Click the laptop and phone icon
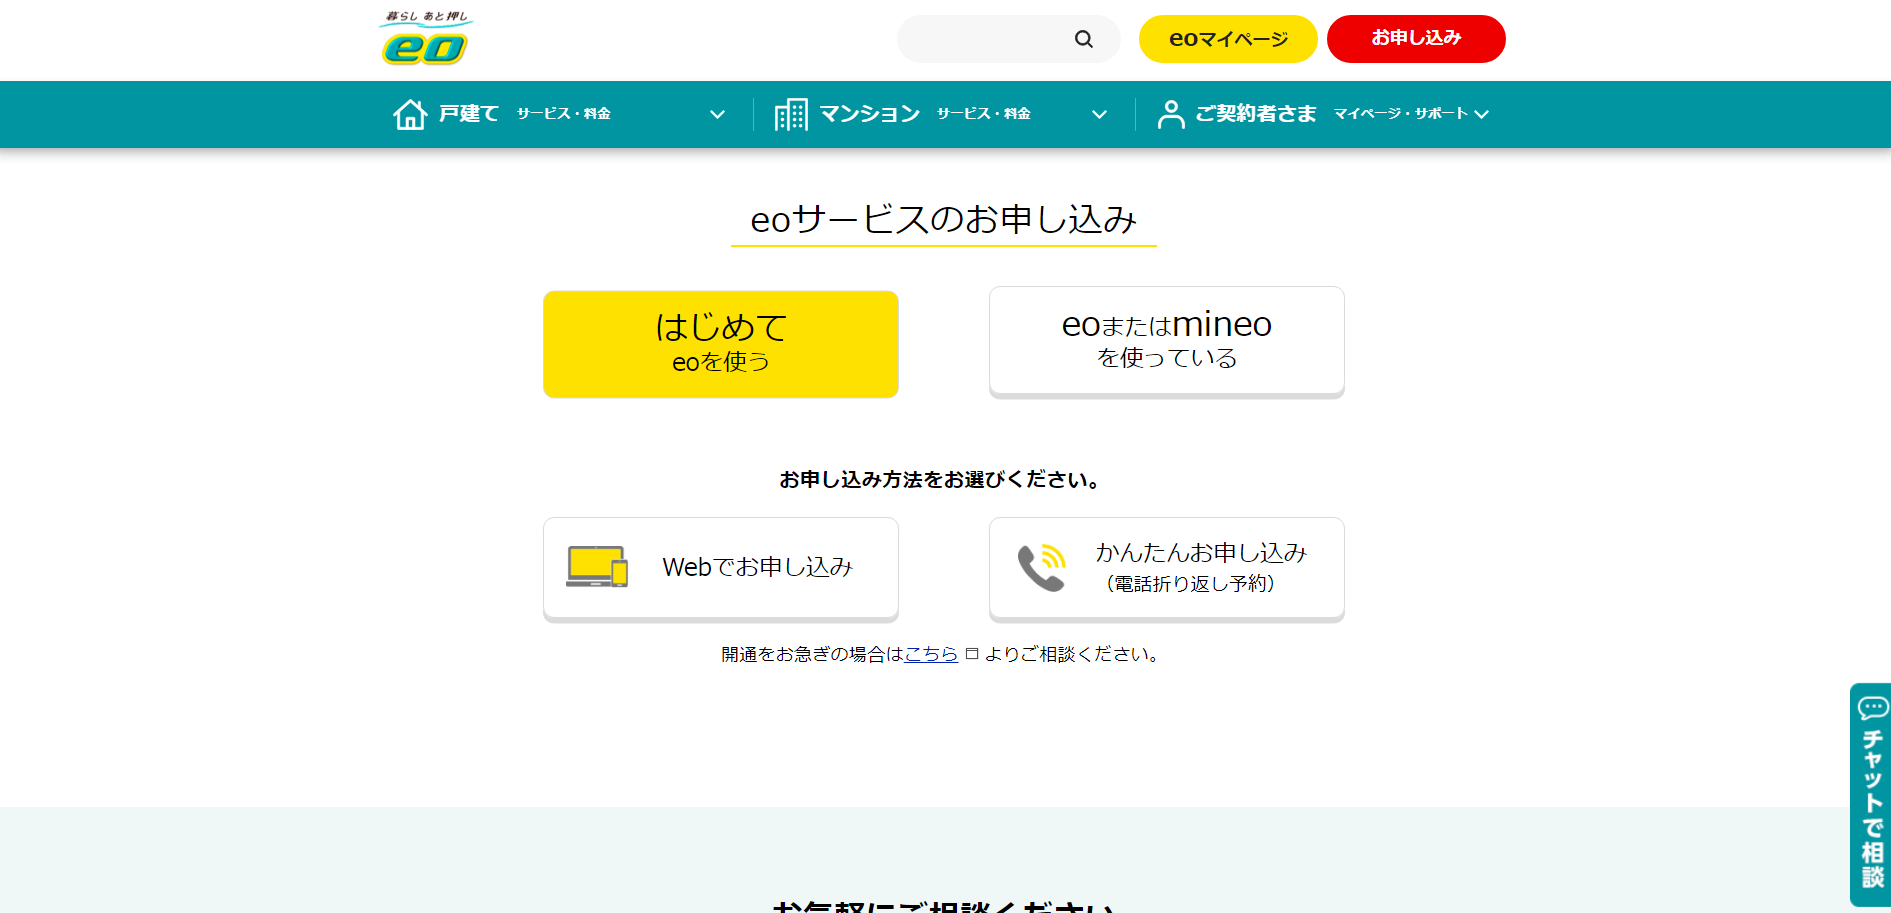The image size is (1891, 913). tap(597, 567)
